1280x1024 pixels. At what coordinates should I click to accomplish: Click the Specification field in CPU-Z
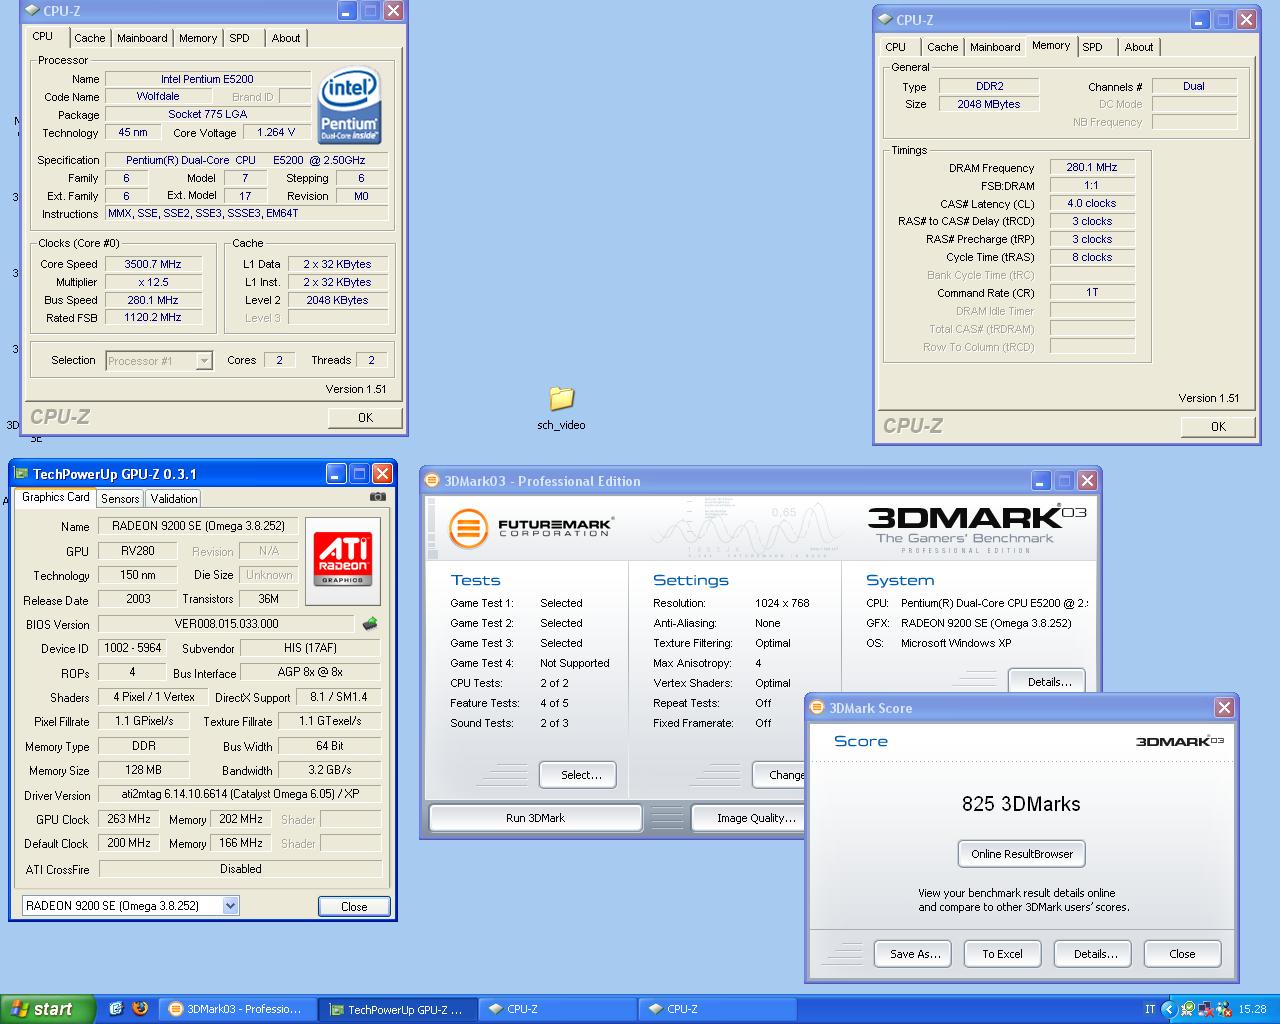click(246, 160)
